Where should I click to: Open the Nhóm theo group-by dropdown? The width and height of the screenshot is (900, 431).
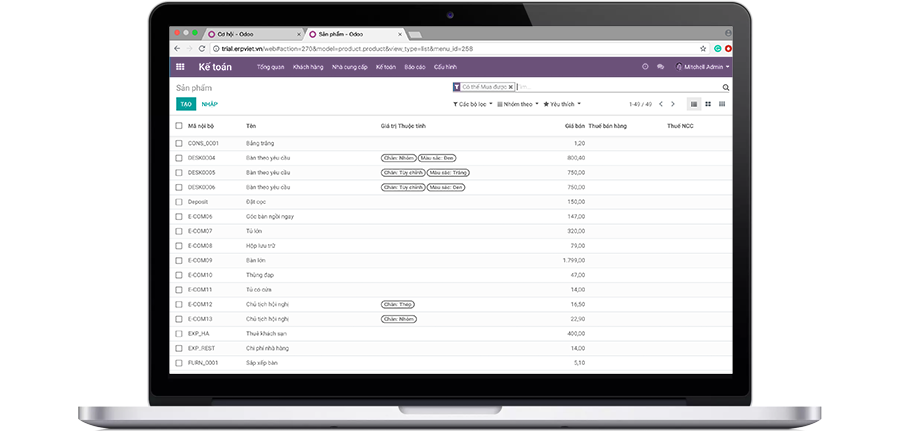518,104
